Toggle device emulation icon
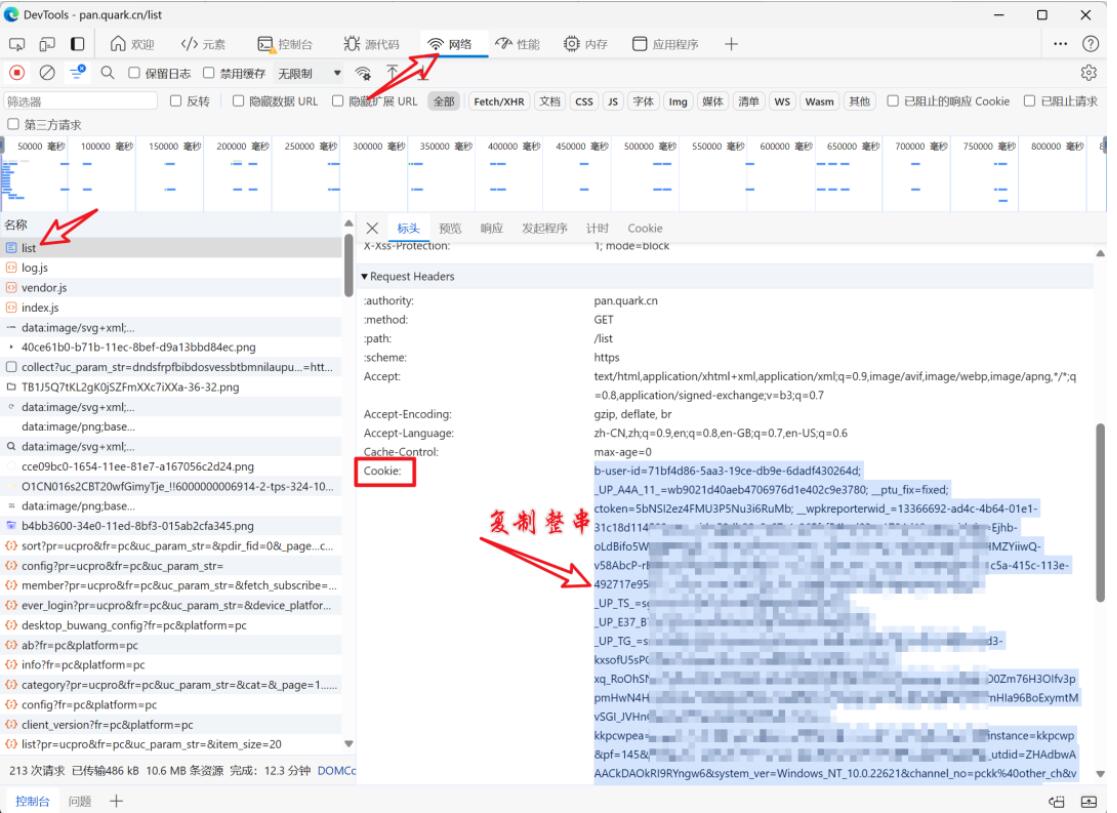 pyautogui.click(x=47, y=44)
